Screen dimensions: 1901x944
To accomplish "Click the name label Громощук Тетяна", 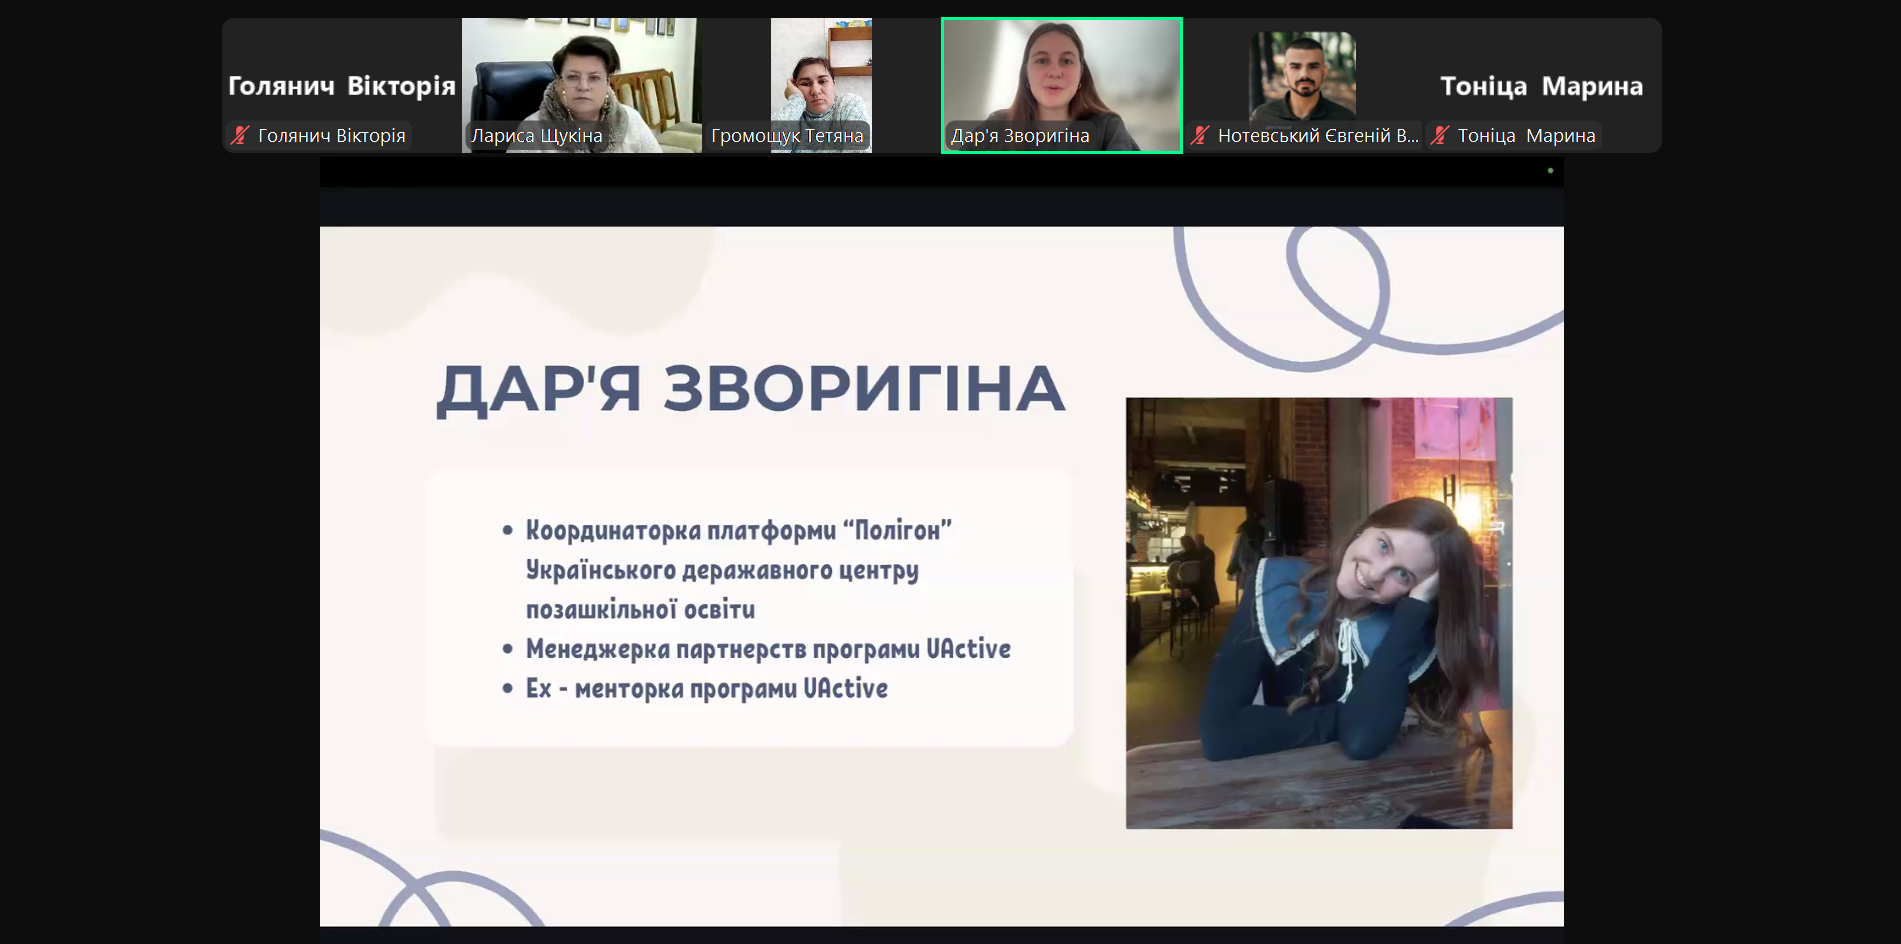I will (x=787, y=136).
